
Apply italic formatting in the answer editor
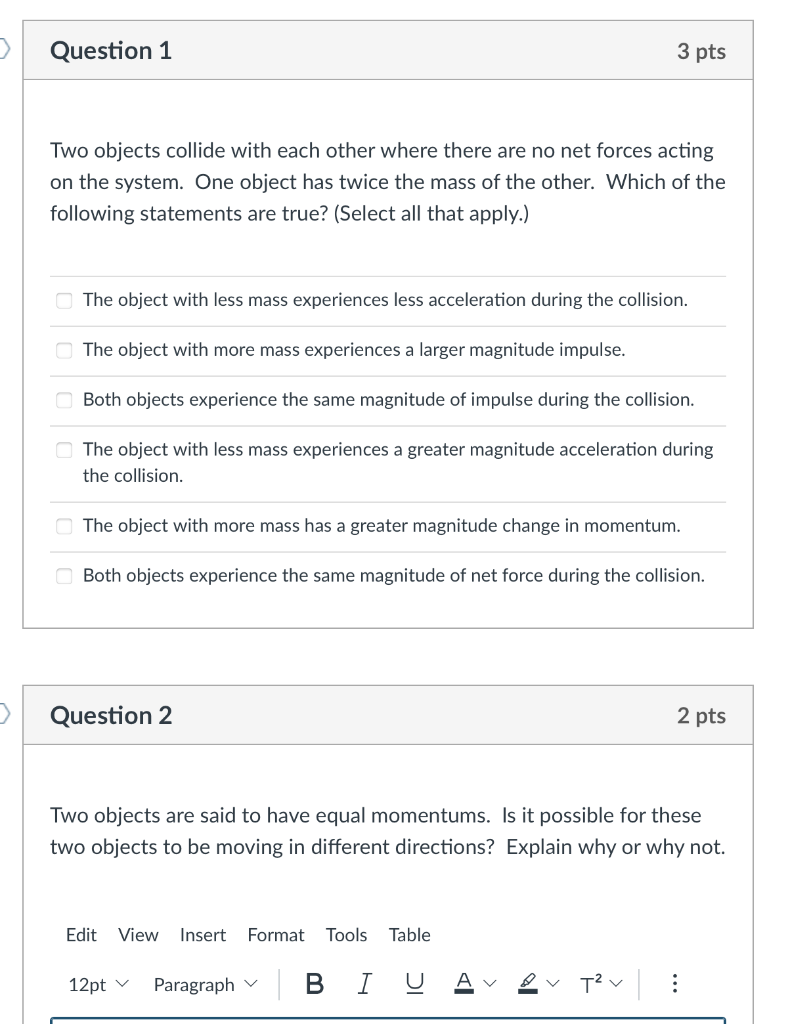(x=364, y=984)
